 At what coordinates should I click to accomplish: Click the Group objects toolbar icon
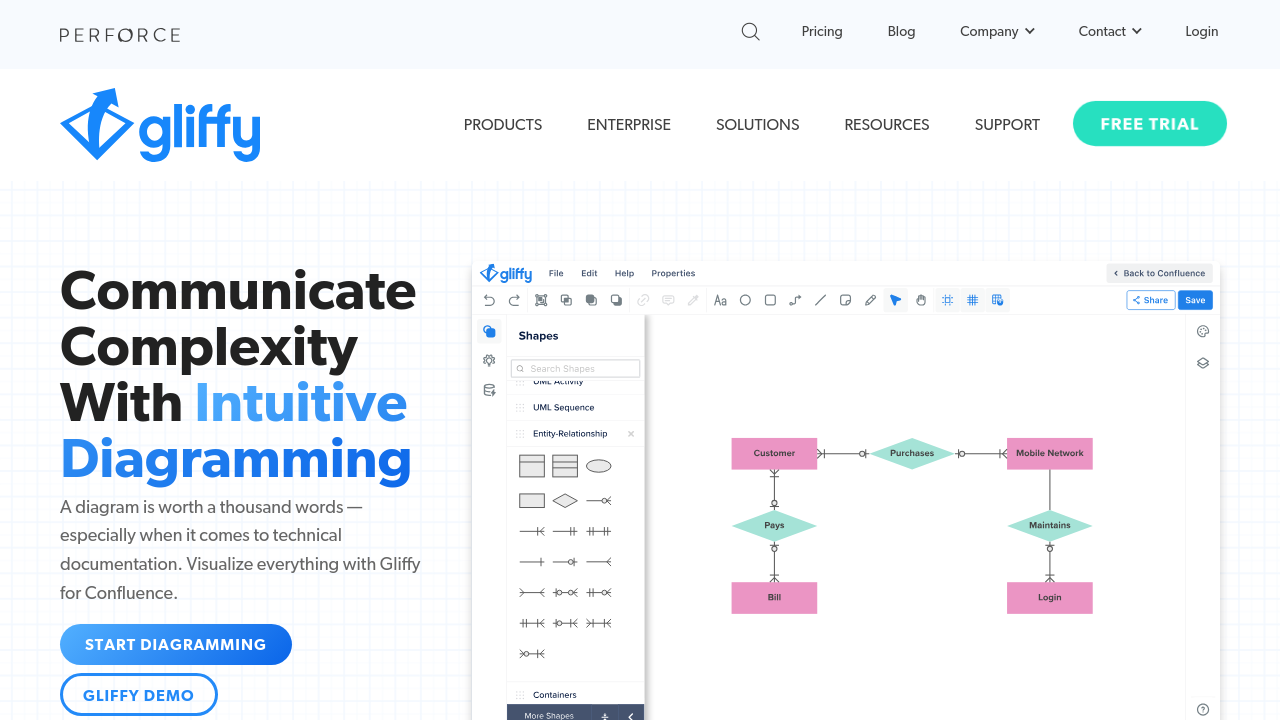click(x=541, y=300)
